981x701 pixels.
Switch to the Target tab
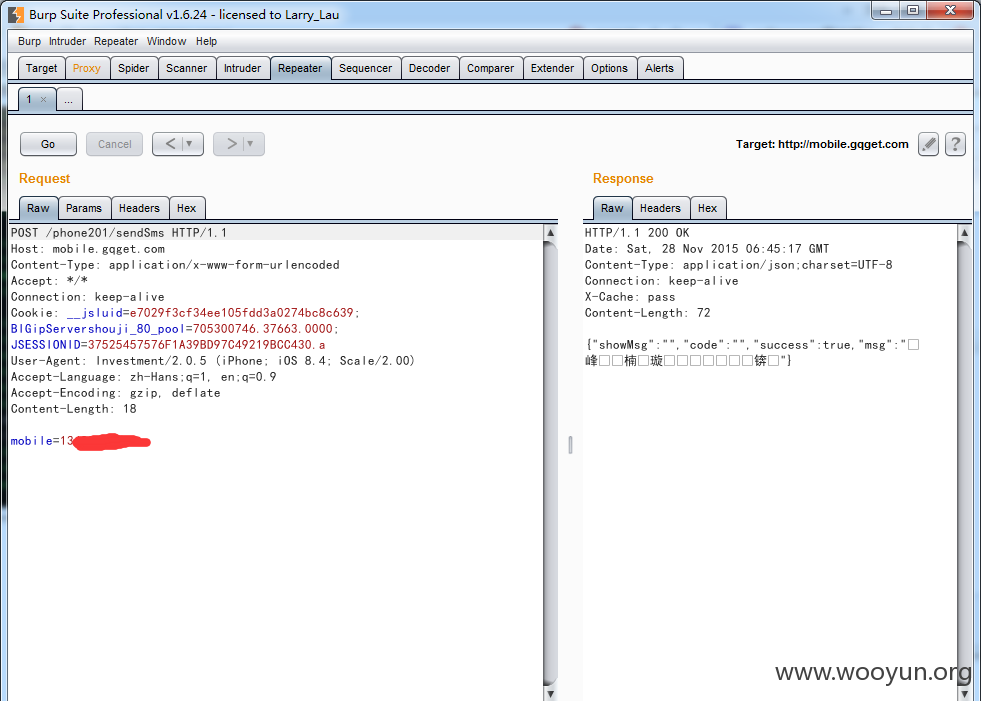41,68
